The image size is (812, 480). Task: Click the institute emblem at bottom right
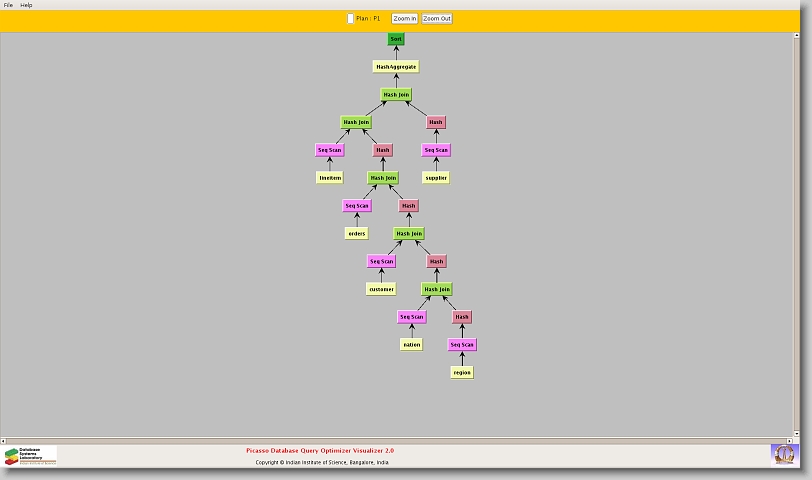coord(785,454)
